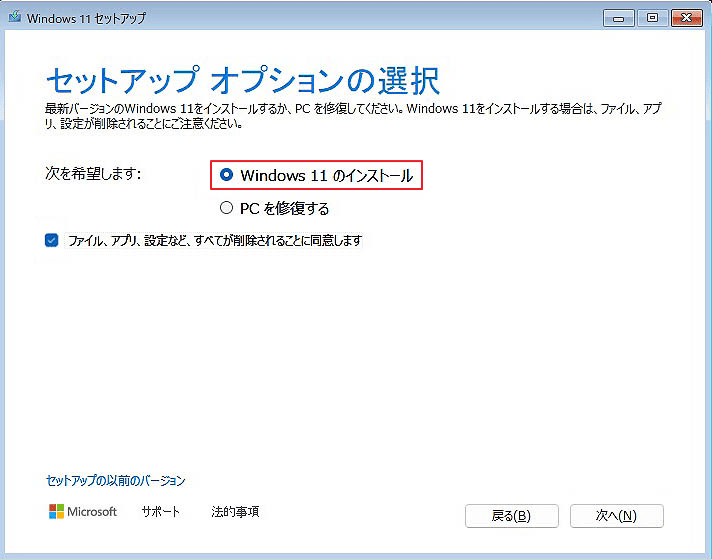
Task: Open the セットアップの以前のバージョン link
Action: (x=116, y=480)
